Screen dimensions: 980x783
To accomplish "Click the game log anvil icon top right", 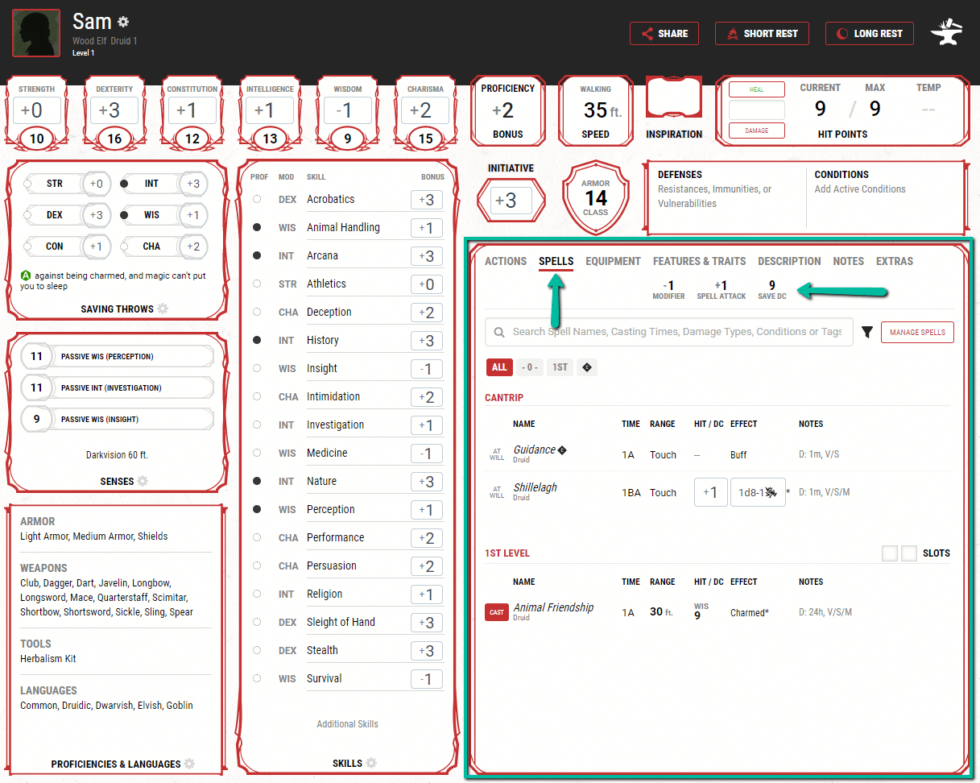I will (x=944, y=31).
